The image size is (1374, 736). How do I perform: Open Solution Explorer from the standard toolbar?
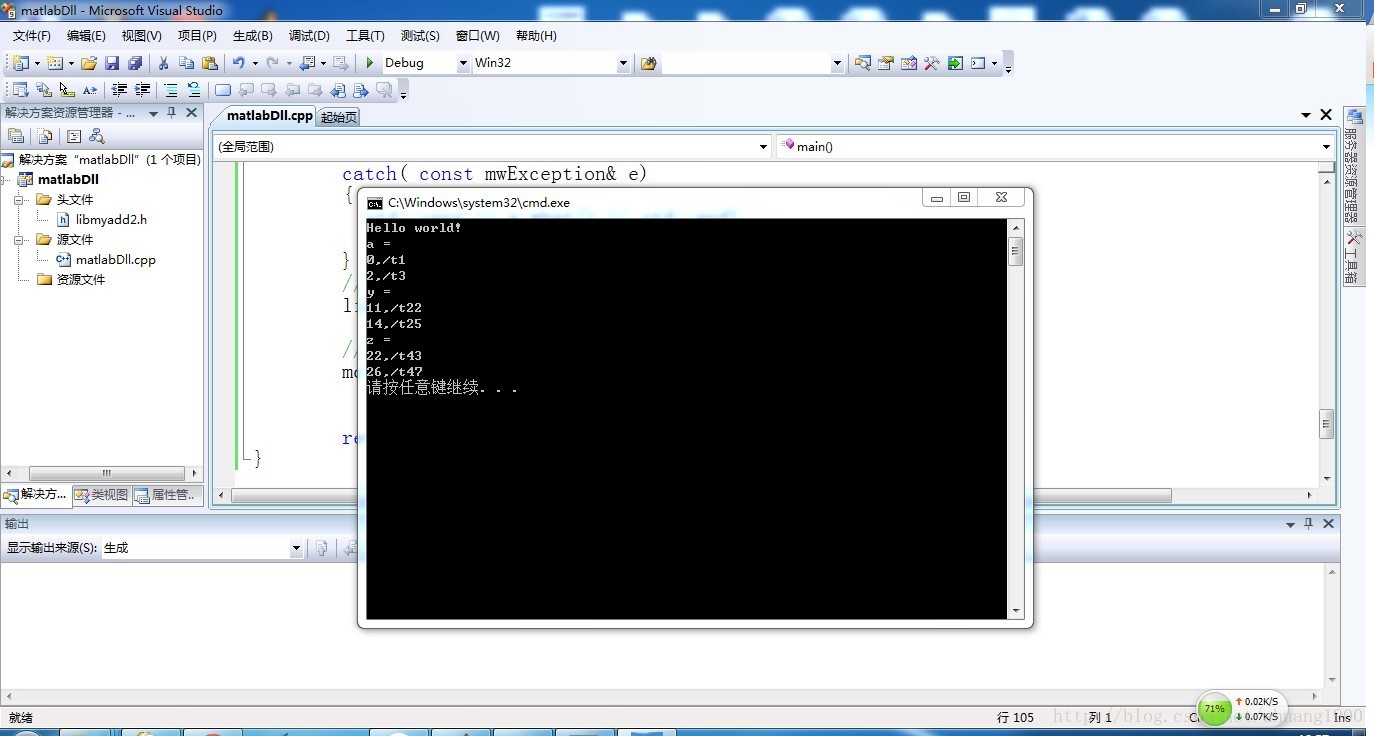(x=863, y=63)
